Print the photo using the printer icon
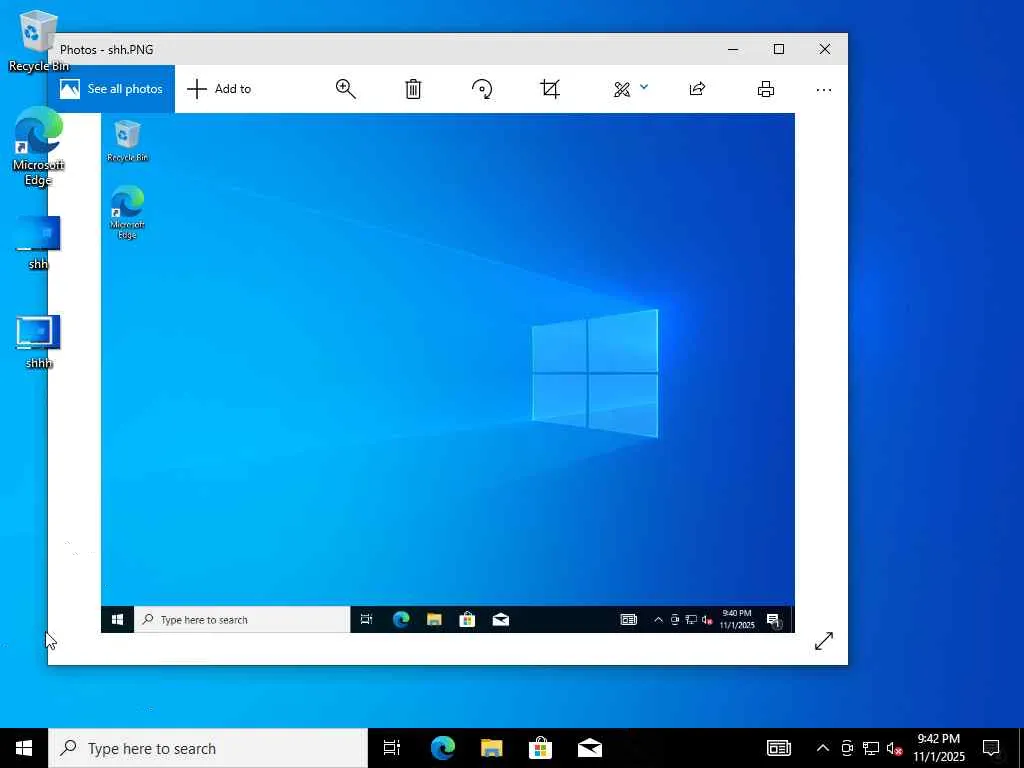Viewport: 1024px width, 768px height. [766, 89]
